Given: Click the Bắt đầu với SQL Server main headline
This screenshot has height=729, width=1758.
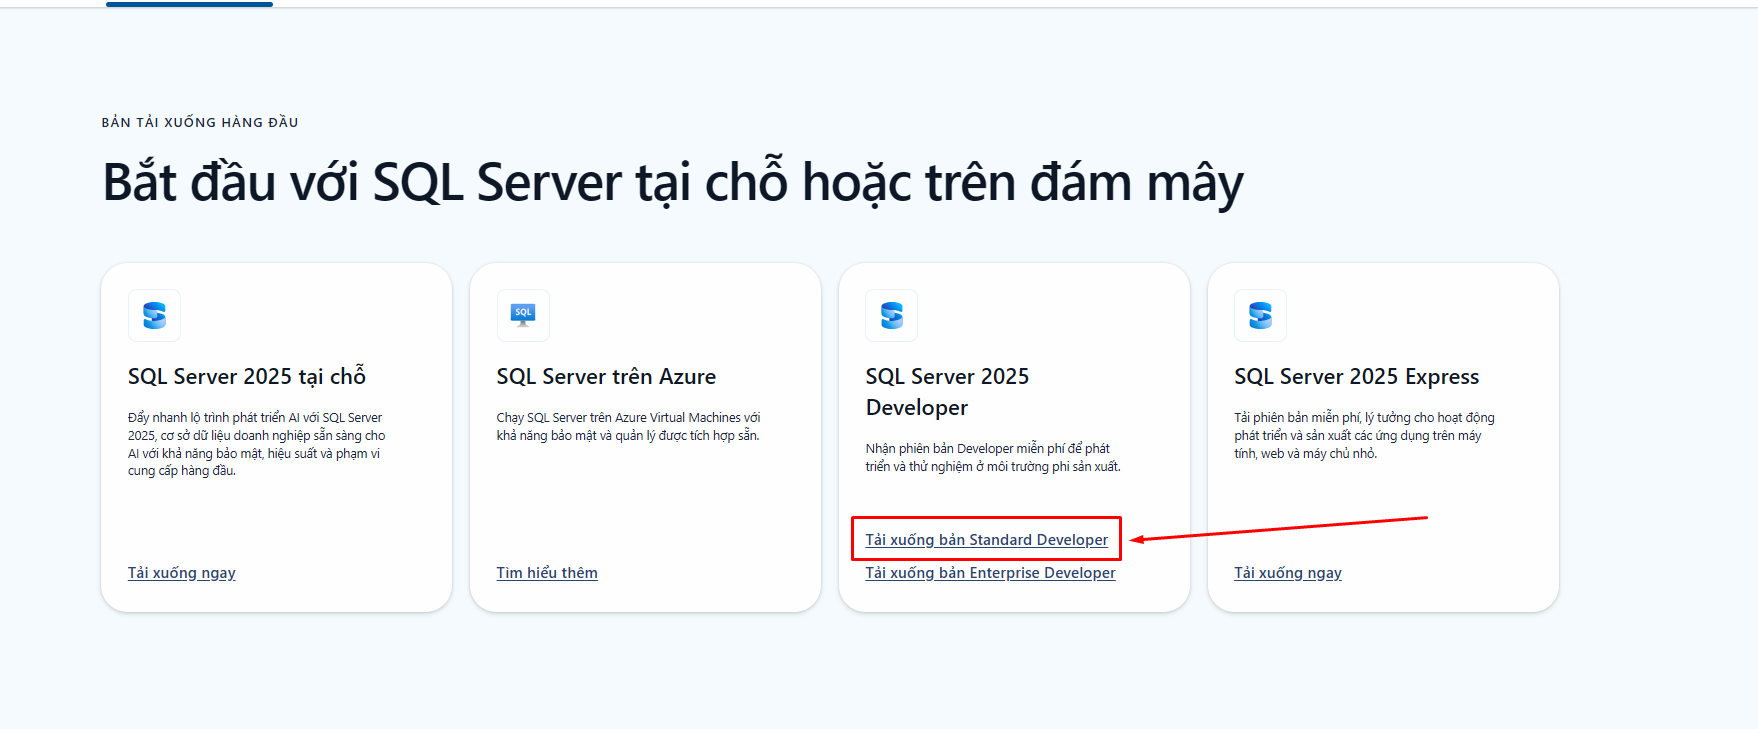Looking at the screenshot, I should [673, 182].
